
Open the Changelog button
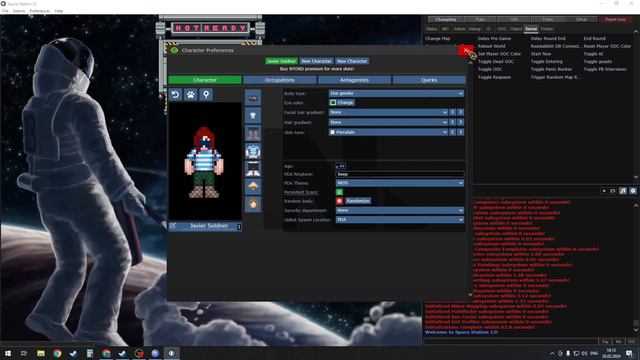pyautogui.click(x=446, y=19)
